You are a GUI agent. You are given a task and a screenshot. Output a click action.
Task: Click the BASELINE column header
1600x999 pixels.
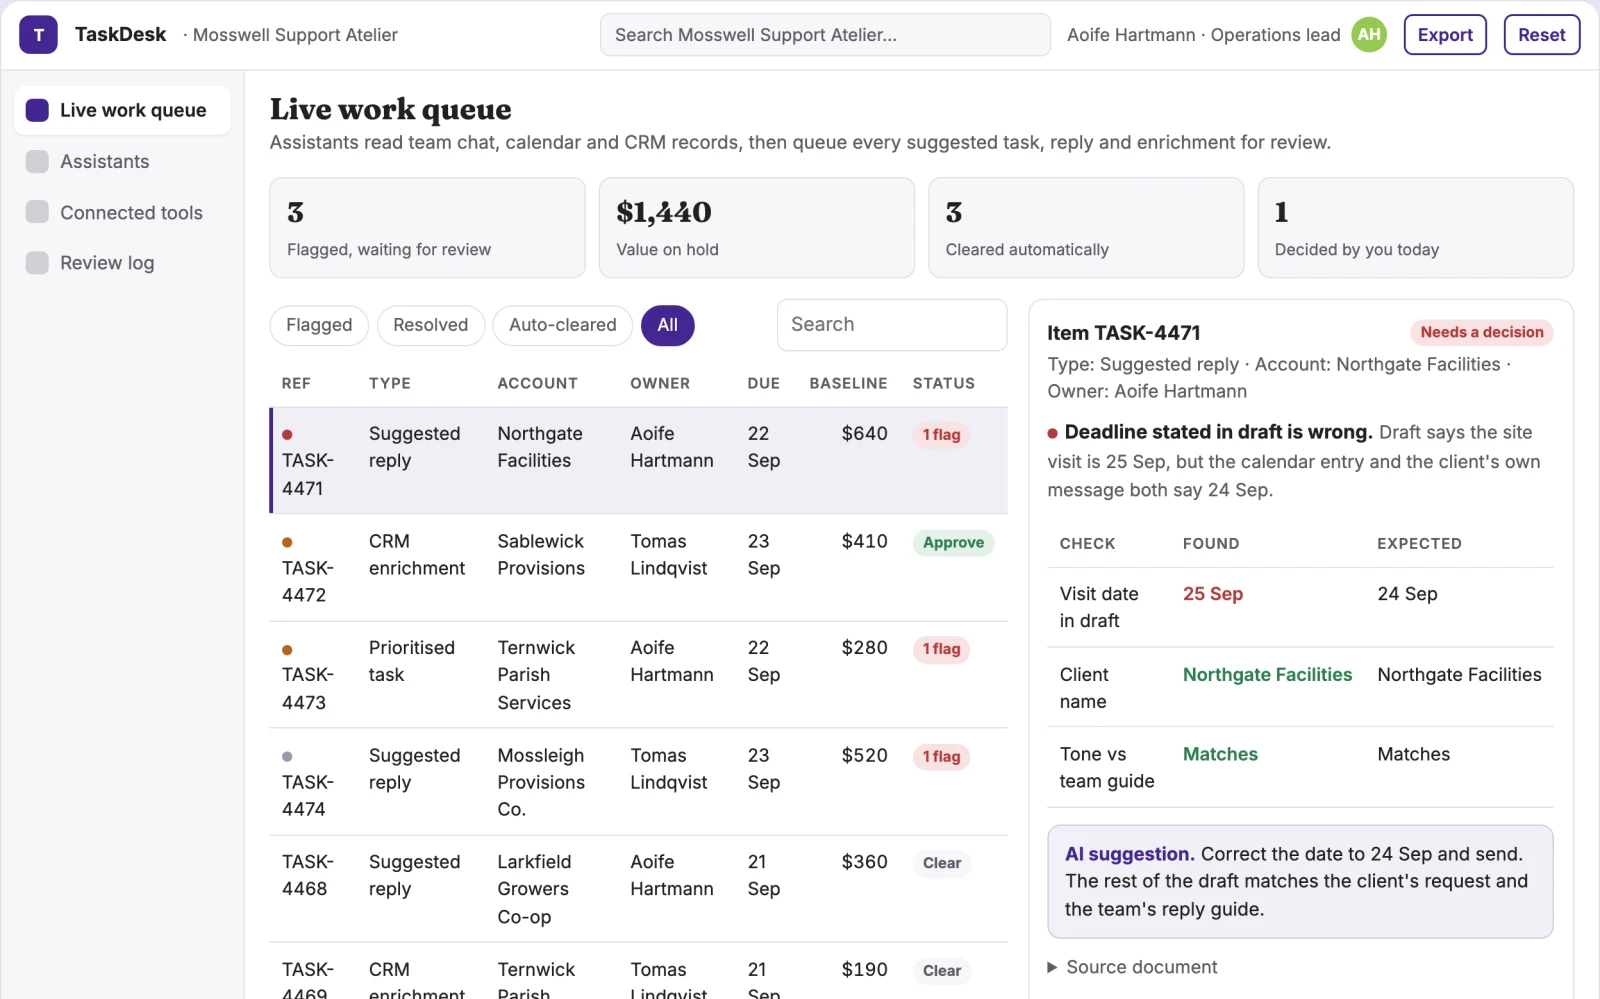pyautogui.click(x=848, y=383)
